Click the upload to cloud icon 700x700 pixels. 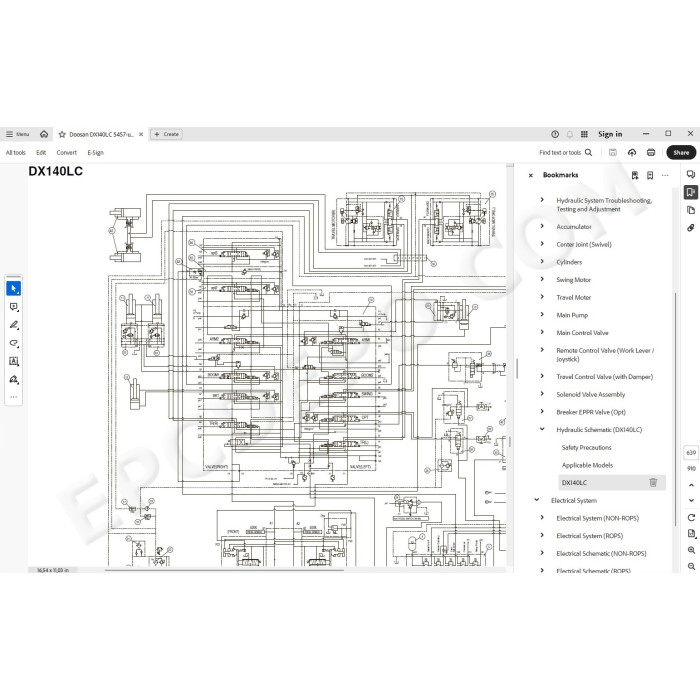[x=632, y=153]
